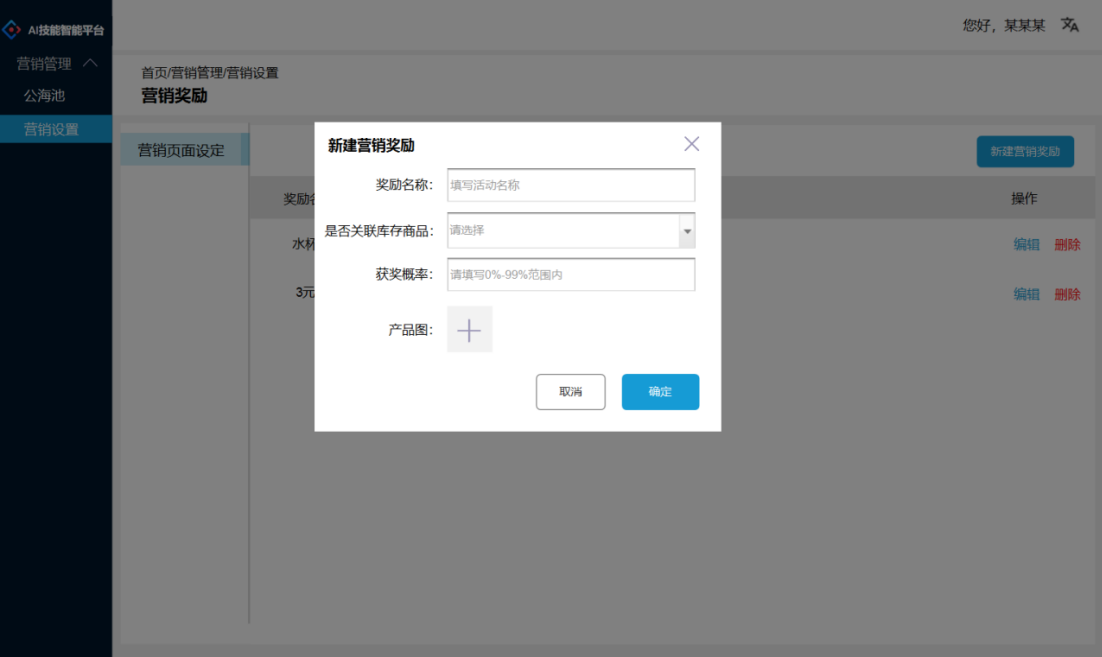Click the 新建营销奖励 blue button
The height and width of the screenshot is (657, 1102).
[x=1025, y=151]
